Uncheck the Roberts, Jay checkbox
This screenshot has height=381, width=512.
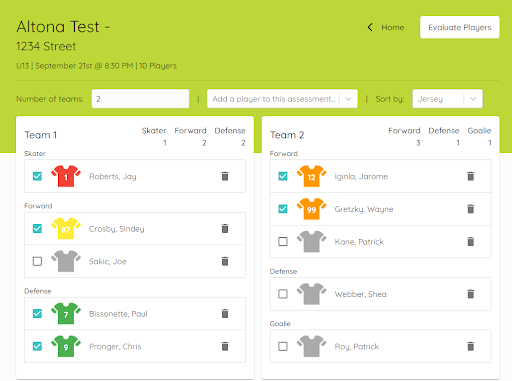[37, 176]
